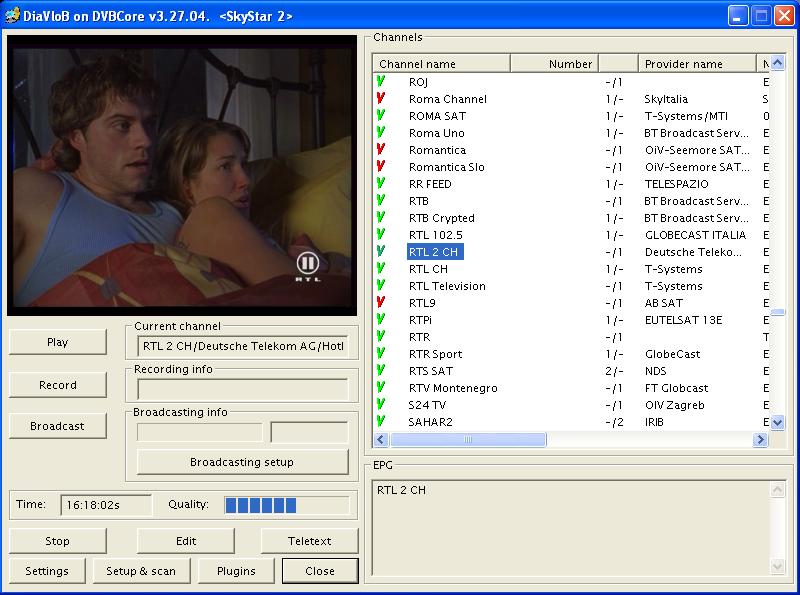Click the provider text SkyItalia
This screenshot has height=595, width=800.
(x=666, y=99)
